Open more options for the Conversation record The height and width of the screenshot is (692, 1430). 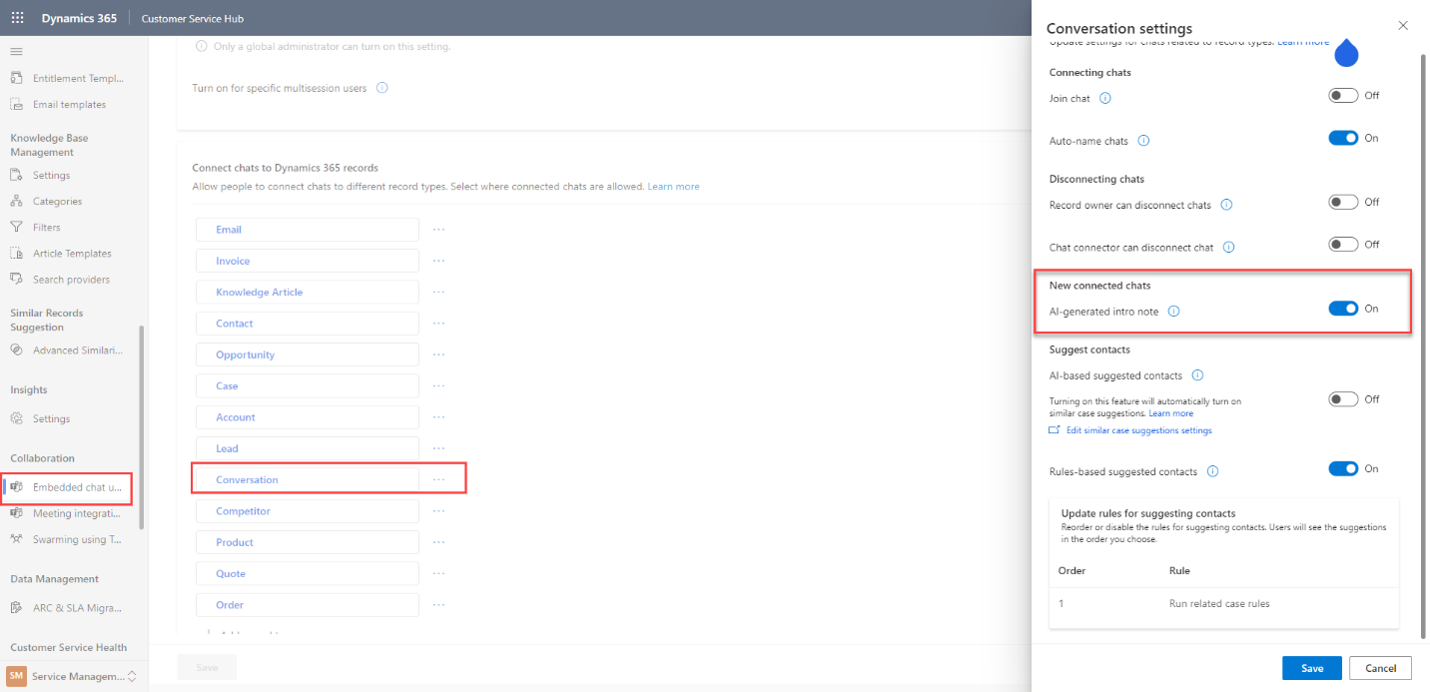pos(438,479)
